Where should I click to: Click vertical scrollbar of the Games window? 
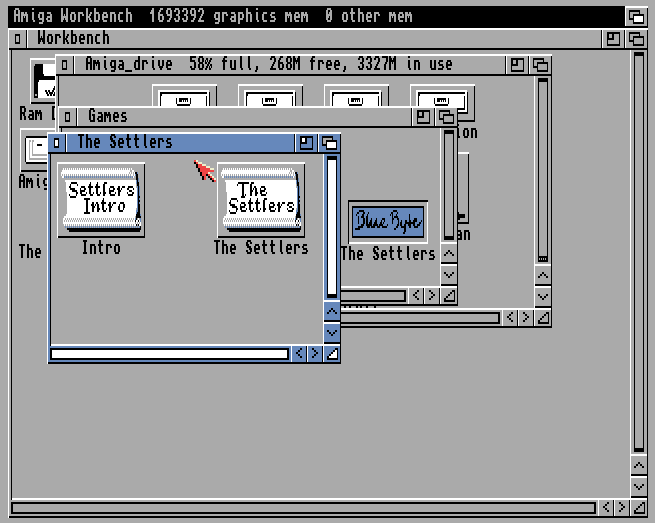449,185
